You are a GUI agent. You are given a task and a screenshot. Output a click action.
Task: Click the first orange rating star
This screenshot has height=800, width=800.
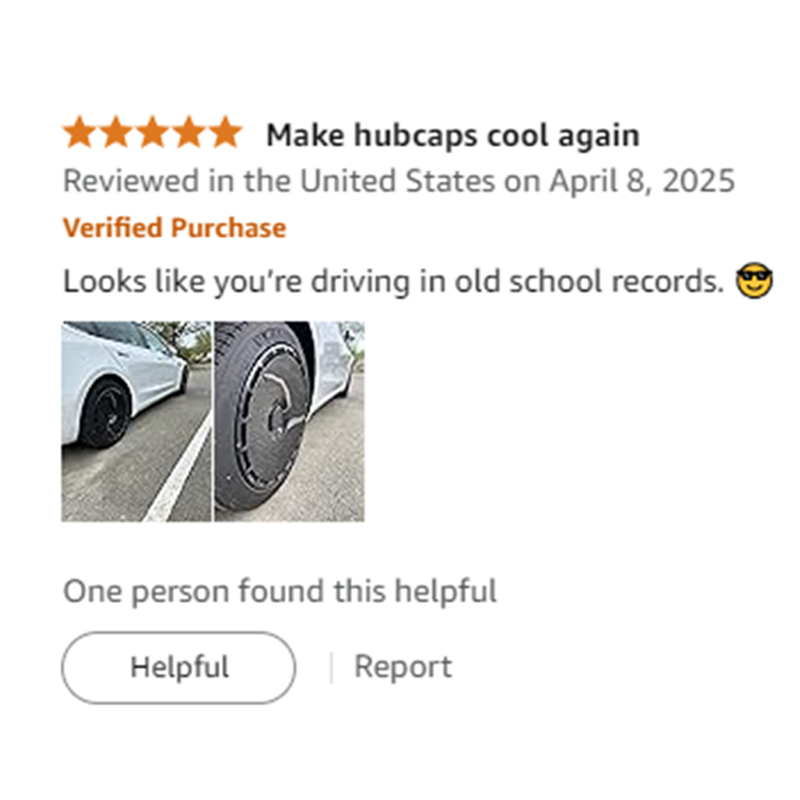click(x=80, y=133)
